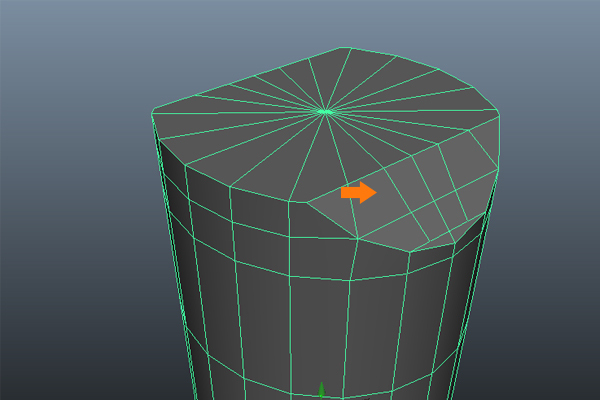Click the green Y-axis manipulator arrow handle
Screen dimensions: 600x400
point(321,390)
